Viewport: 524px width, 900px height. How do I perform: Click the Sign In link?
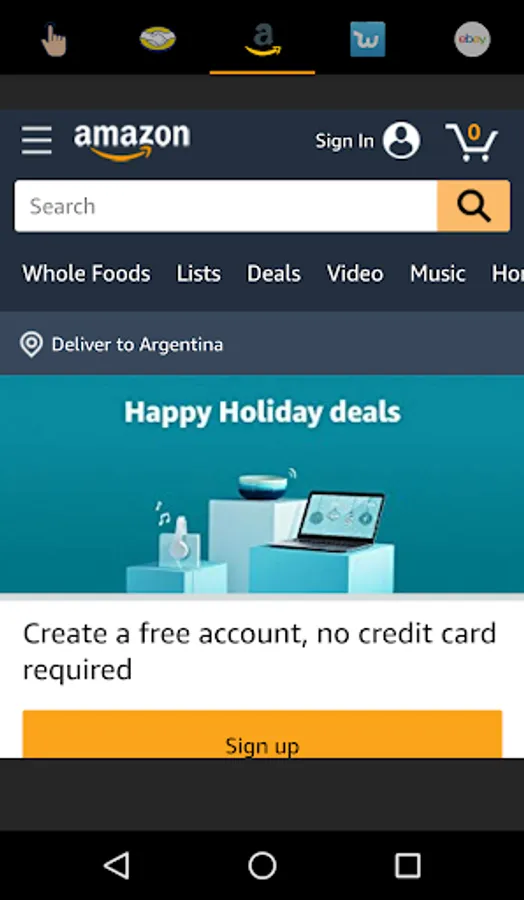pos(344,141)
